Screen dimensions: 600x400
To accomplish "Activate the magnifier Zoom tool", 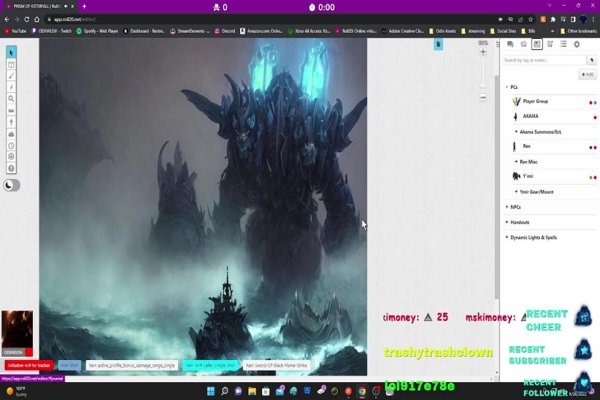I will coord(11,99).
